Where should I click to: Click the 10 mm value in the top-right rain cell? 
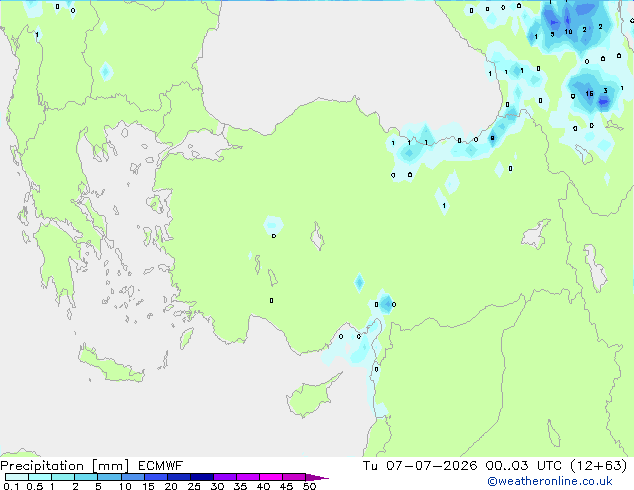[x=568, y=31]
